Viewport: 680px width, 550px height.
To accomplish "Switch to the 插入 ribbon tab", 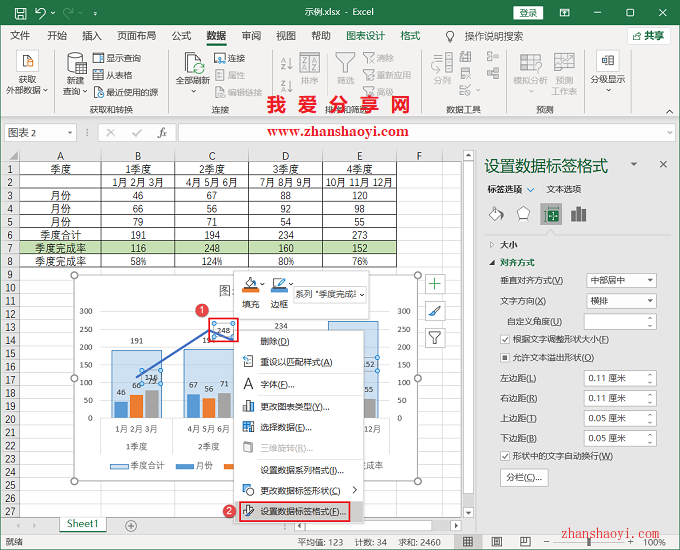I will tap(92, 36).
